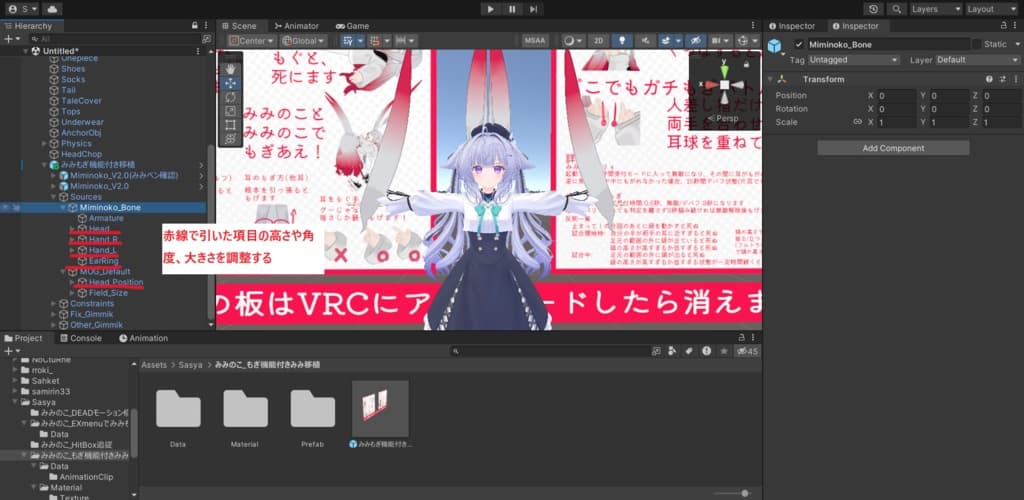Screen dimensions: 1024x500
Task: Collapse the Miminoko_Bone tree node
Action: (x=64, y=208)
